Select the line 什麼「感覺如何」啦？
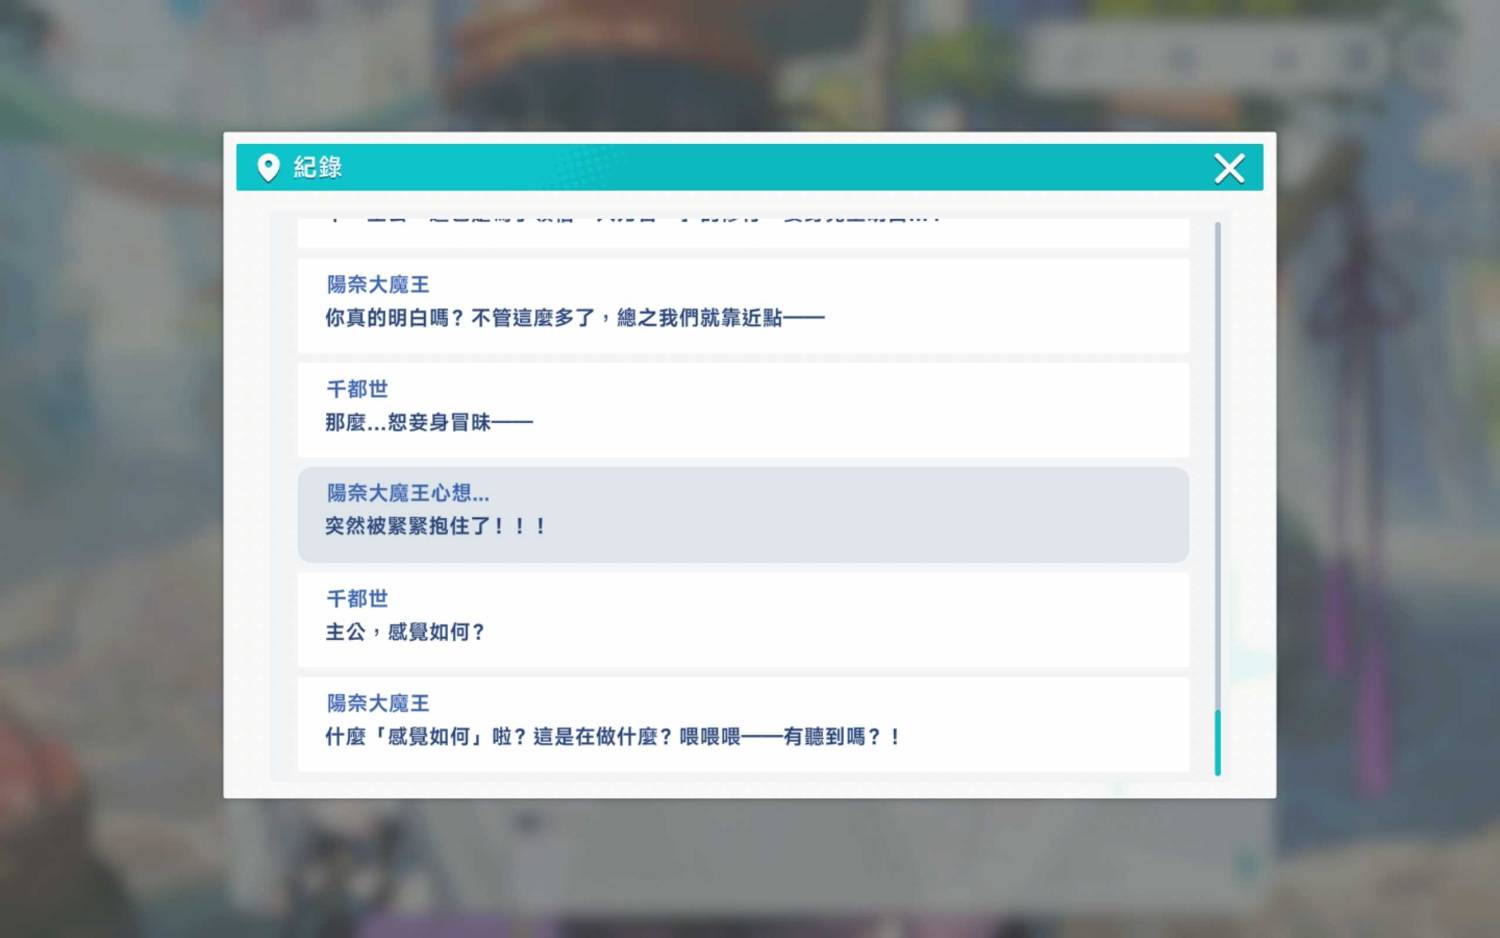Screen dimensions: 1500x938 [x=612, y=737]
